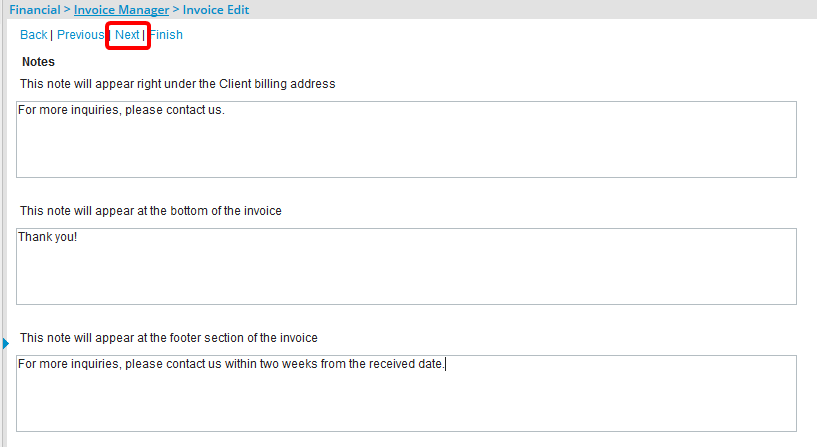Image resolution: width=817 pixels, height=447 pixels.
Task: Go Back to the prior page
Action: point(33,35)
